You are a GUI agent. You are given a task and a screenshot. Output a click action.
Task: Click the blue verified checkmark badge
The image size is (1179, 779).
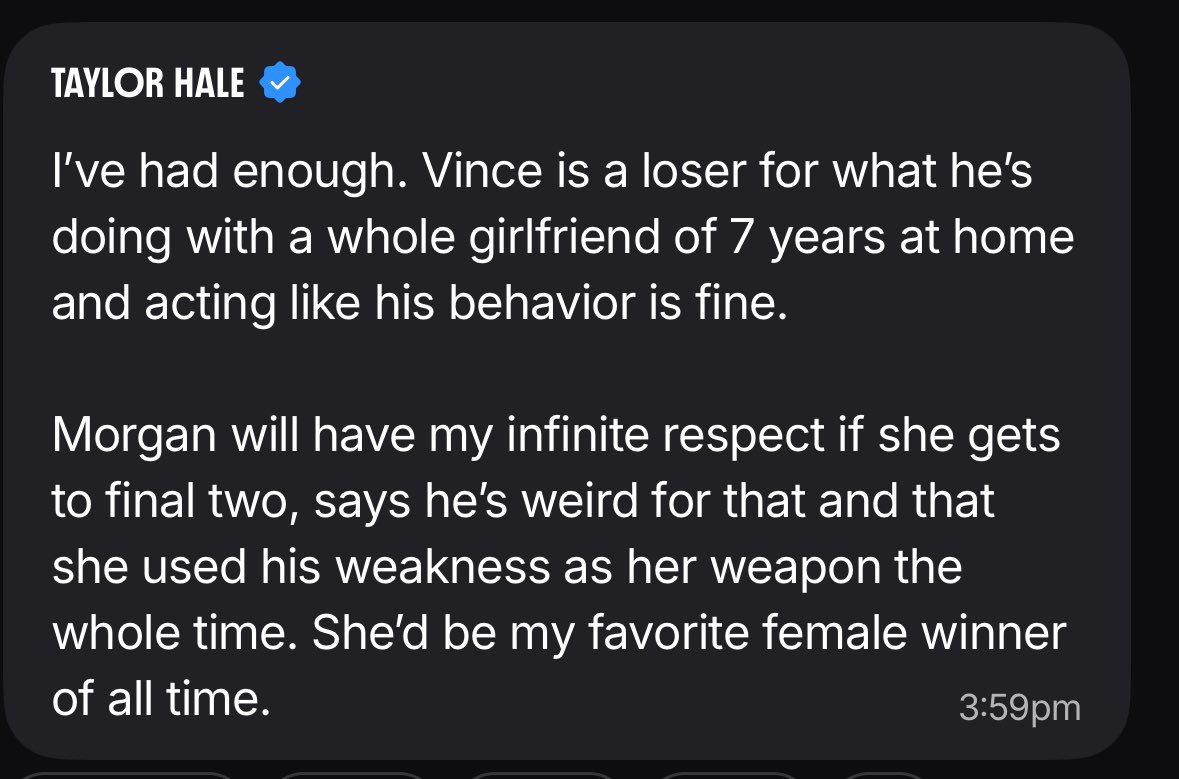coord(280,82)
